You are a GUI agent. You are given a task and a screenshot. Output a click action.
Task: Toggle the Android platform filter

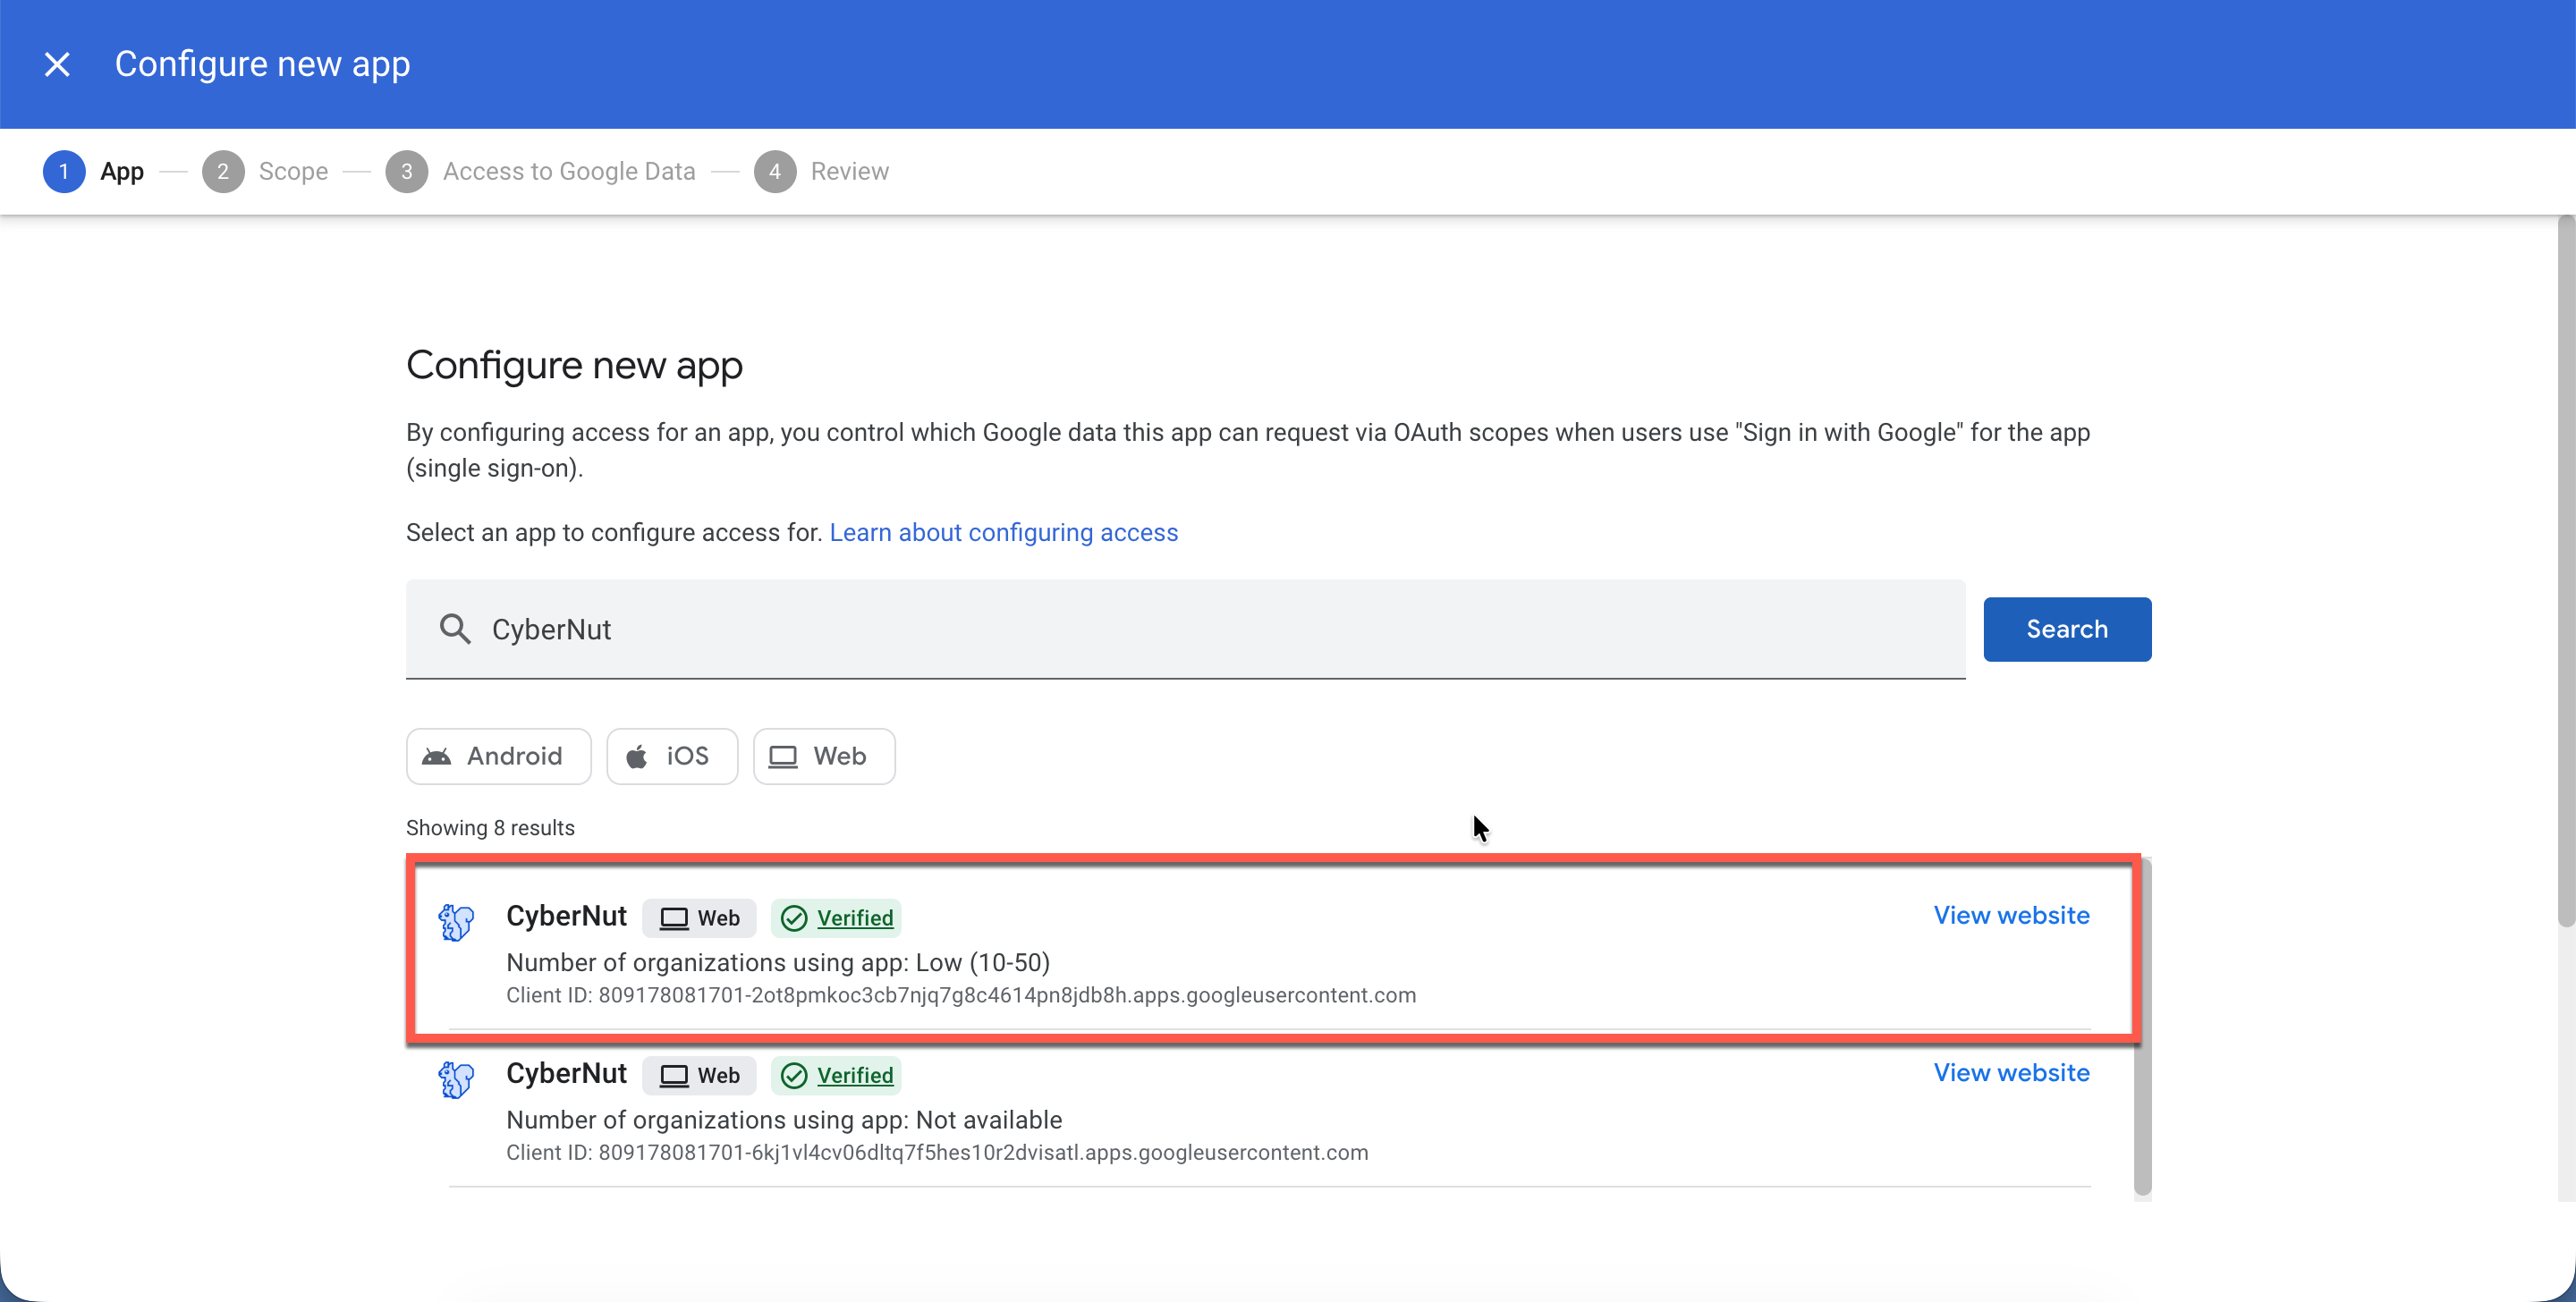click(x=498, y=756)
